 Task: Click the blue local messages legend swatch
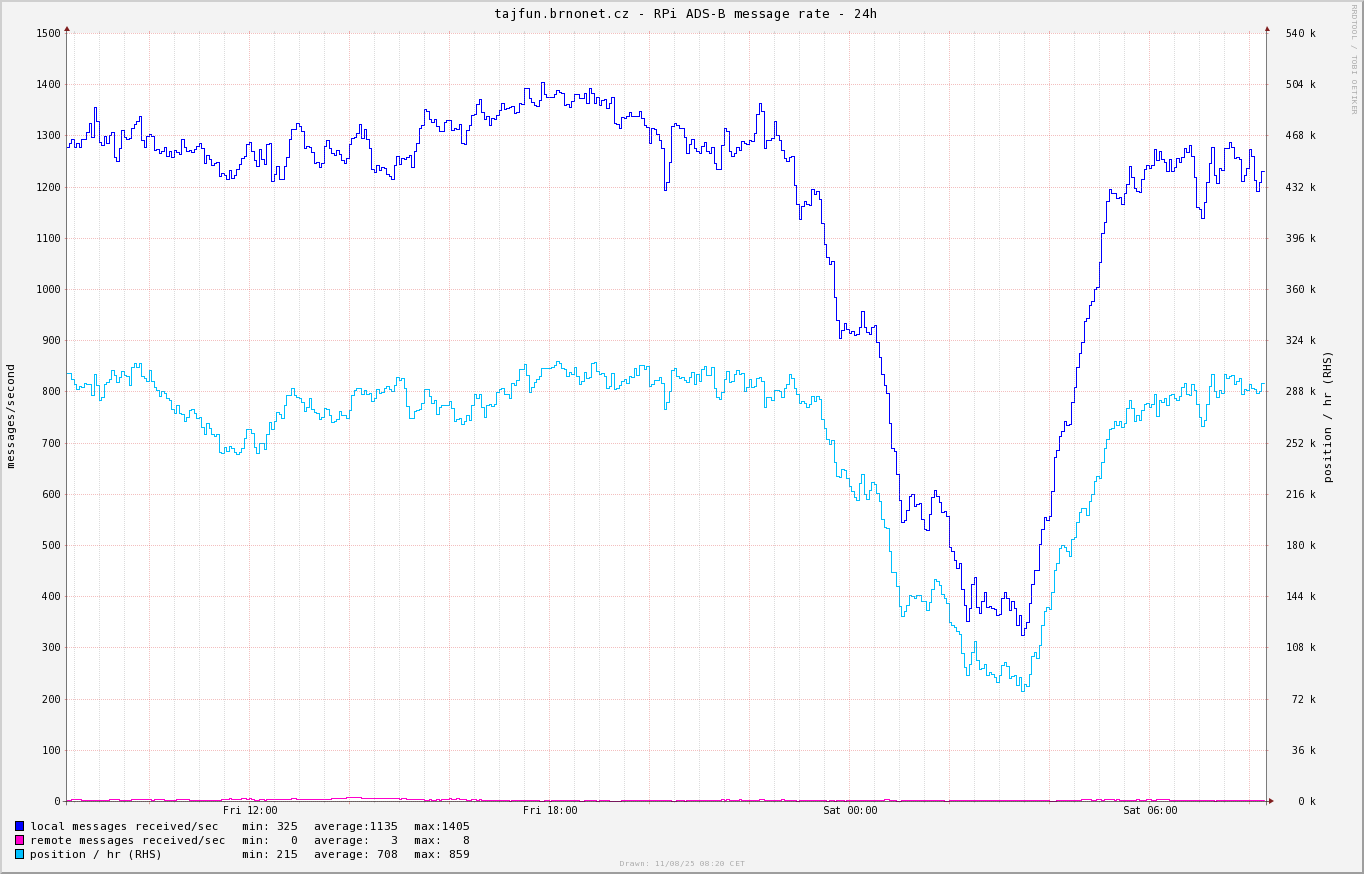click(19, 826)
